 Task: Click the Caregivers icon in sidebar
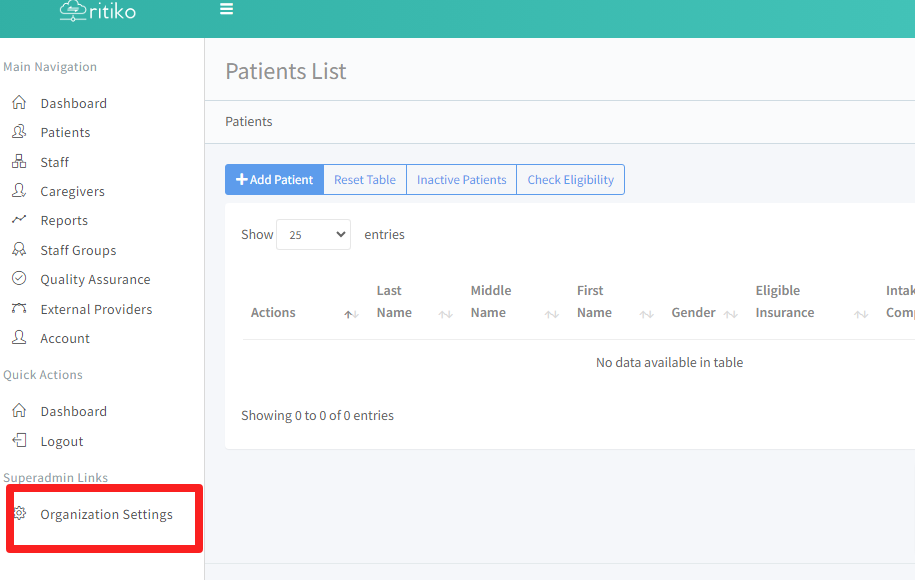[x=19, y=191]
